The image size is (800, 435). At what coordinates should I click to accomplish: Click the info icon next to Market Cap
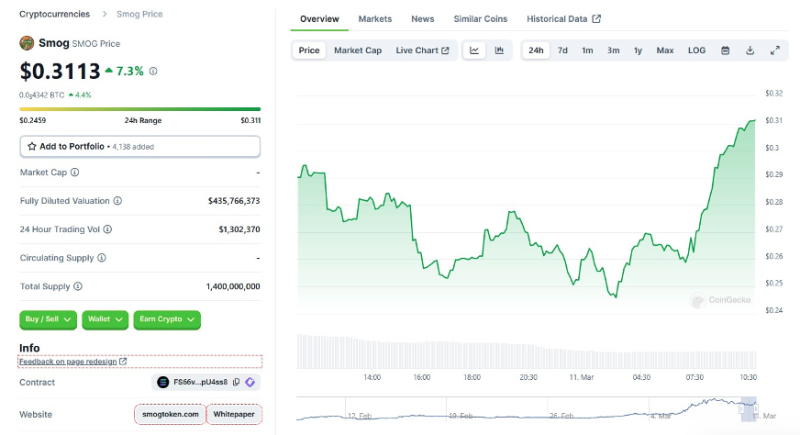click(76, 173)
